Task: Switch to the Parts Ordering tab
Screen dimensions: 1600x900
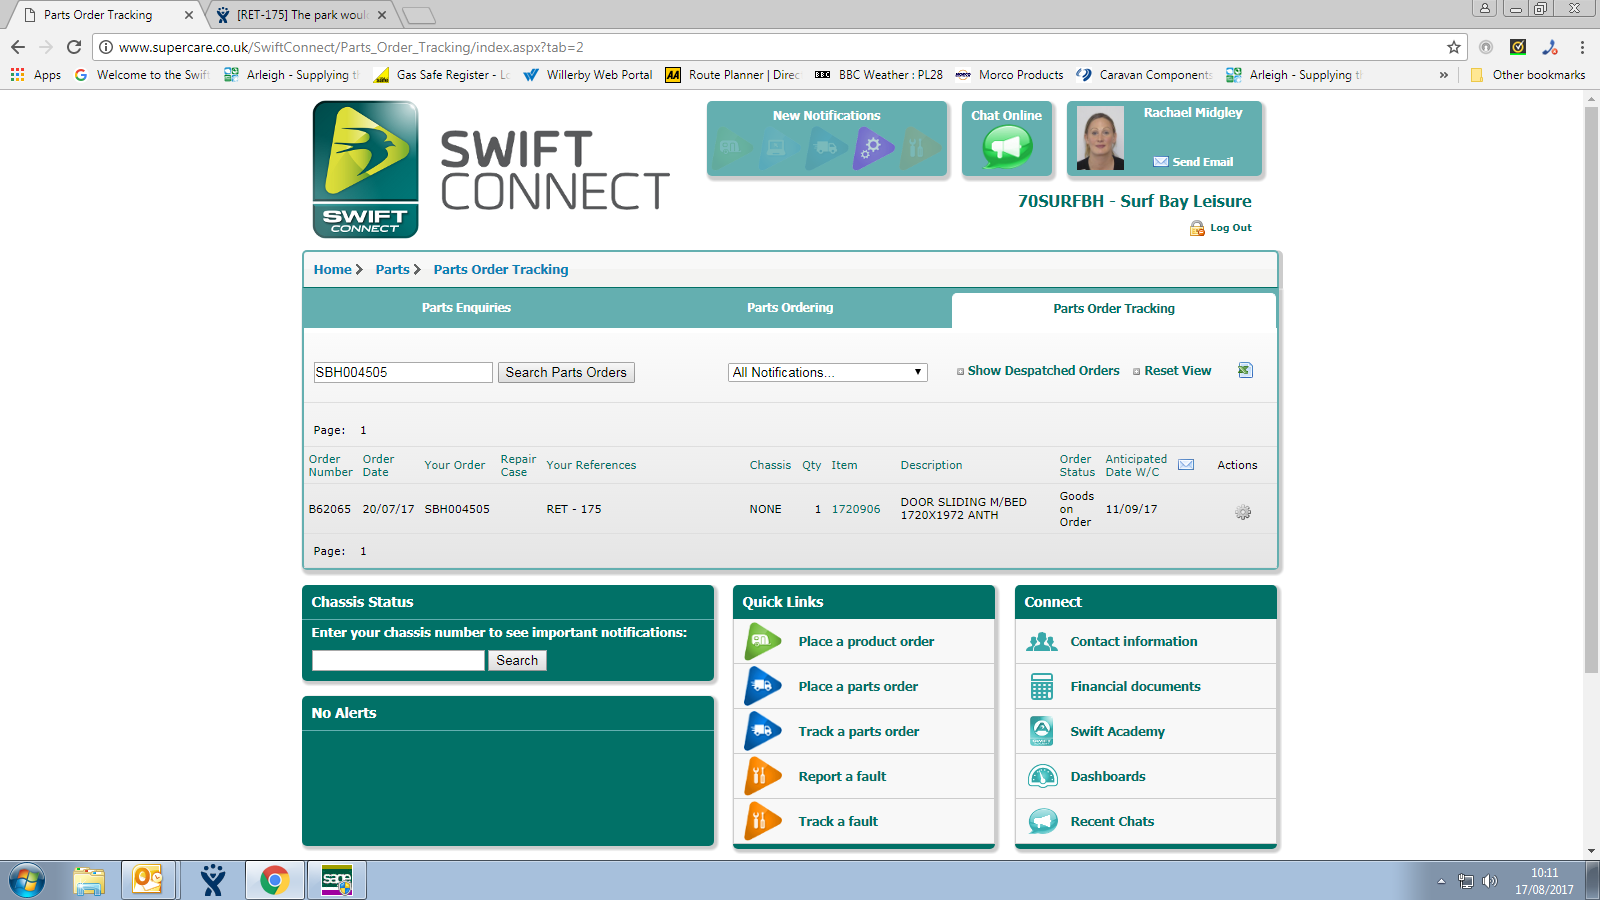Action: click(x=790, y=308)
